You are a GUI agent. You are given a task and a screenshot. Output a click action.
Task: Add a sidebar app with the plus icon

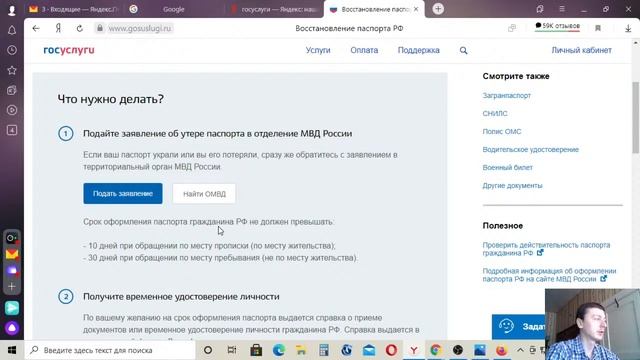[x=12, y=287]
